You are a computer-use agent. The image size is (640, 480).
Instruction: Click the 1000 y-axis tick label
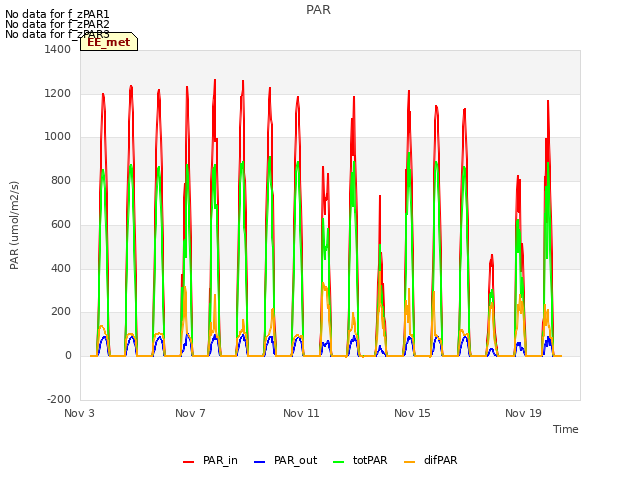point(58,137)
